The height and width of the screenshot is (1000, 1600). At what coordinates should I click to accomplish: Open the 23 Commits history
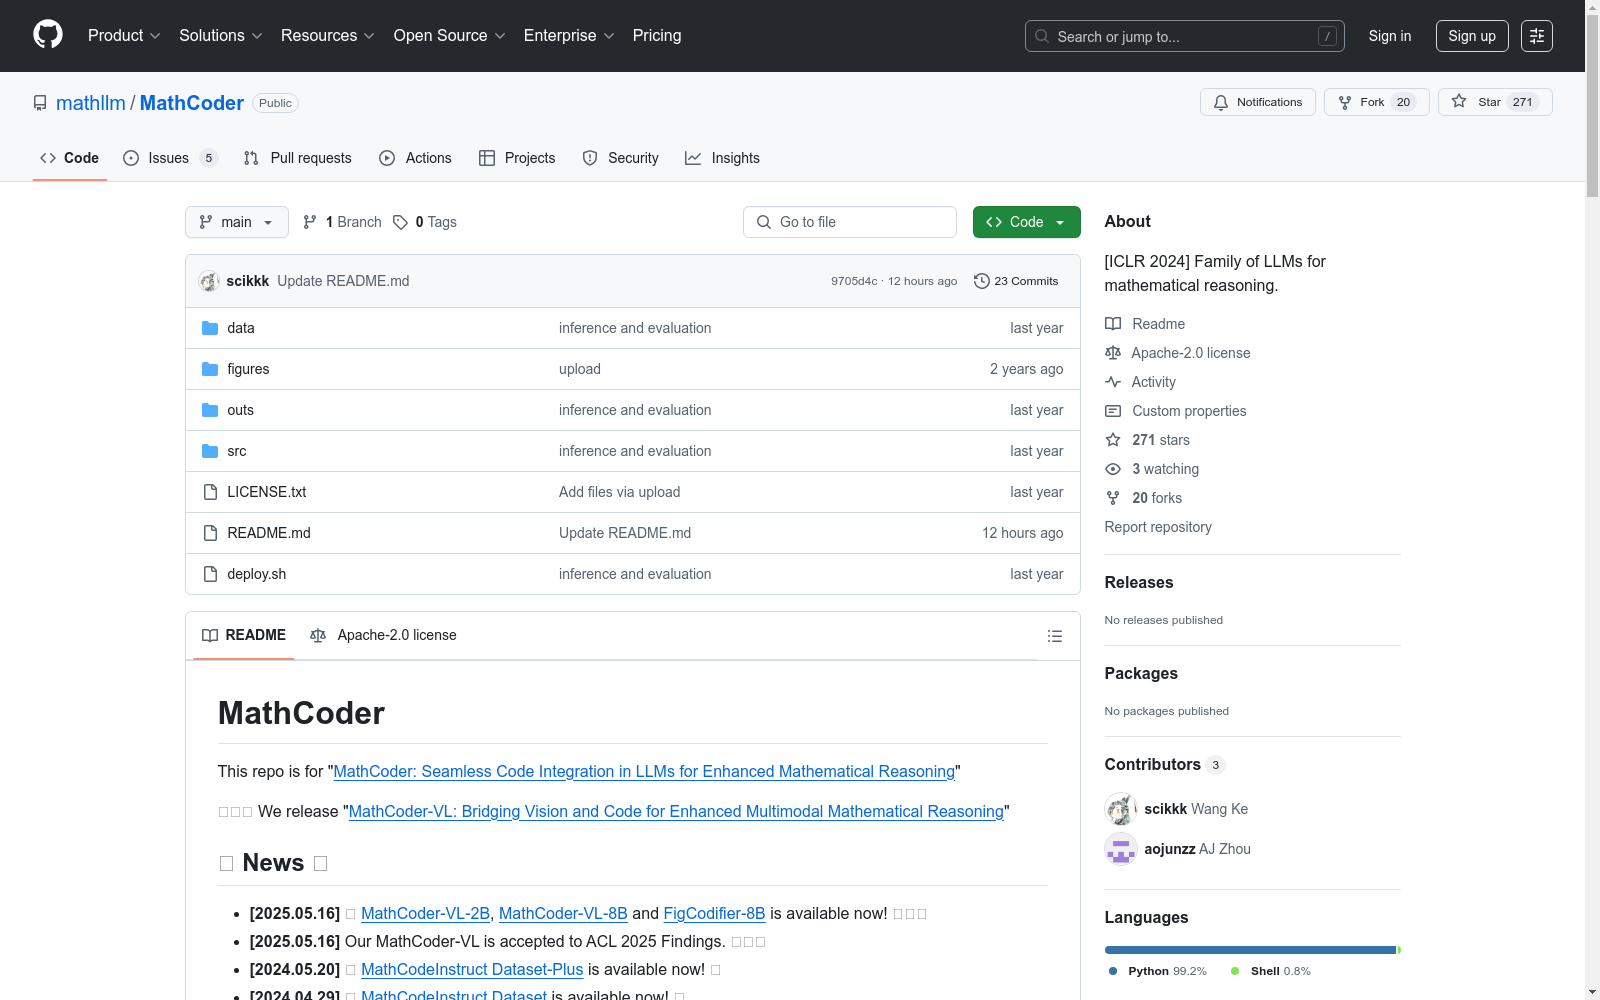[1016, 281]
